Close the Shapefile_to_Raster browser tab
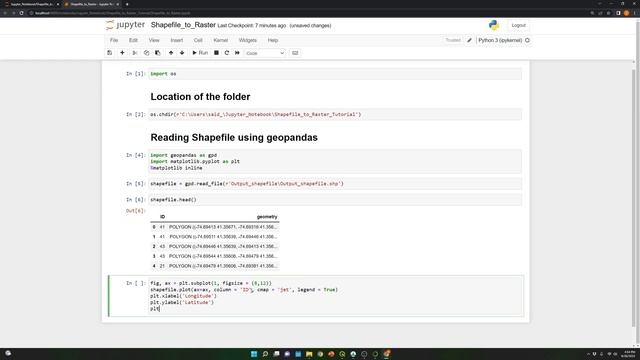 click(x=118, y=4)
